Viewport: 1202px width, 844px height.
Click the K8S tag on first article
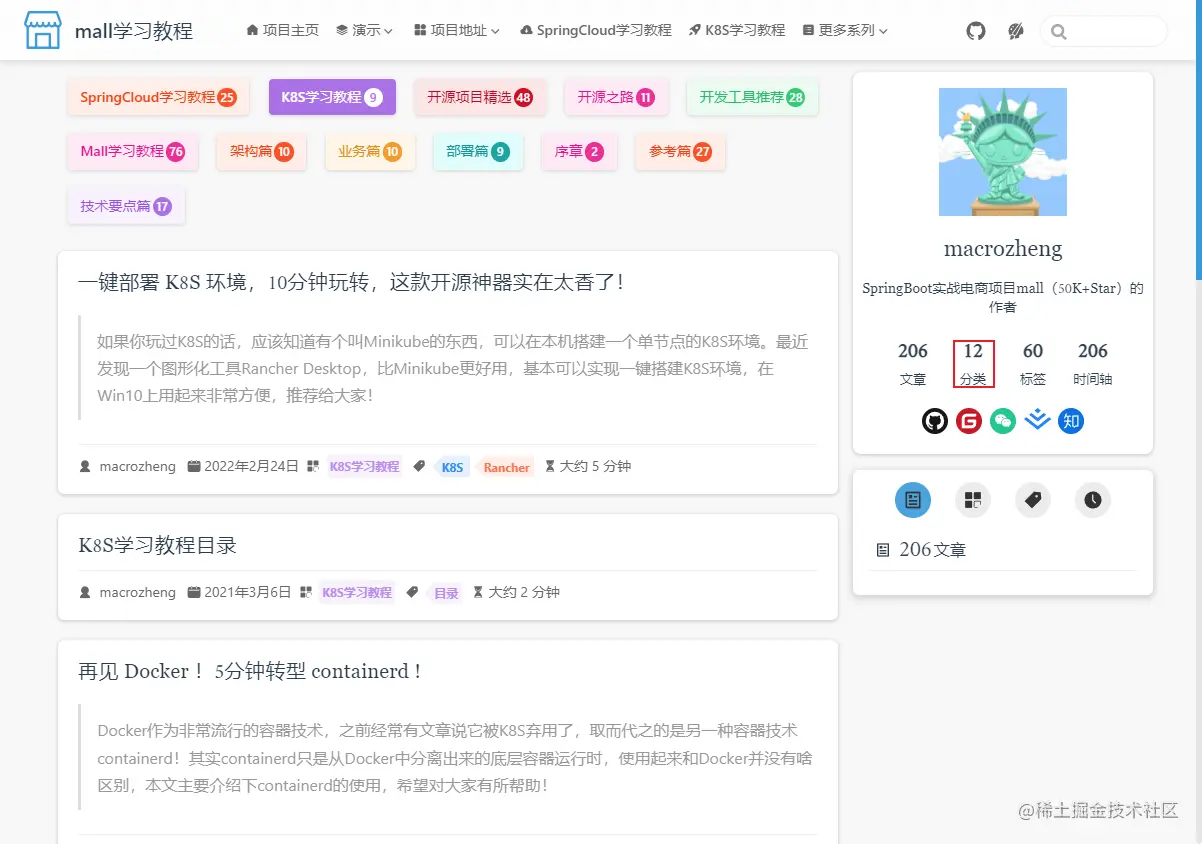453,467
